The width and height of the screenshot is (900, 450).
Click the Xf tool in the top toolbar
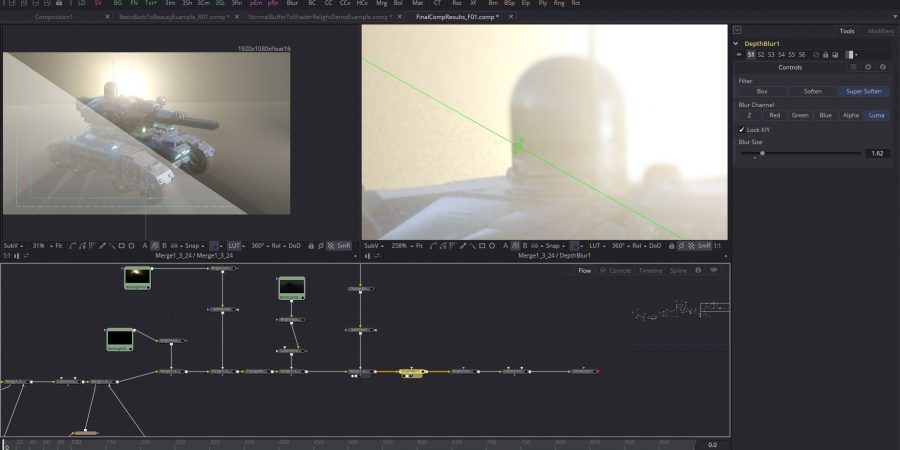(x=473, y=4)
